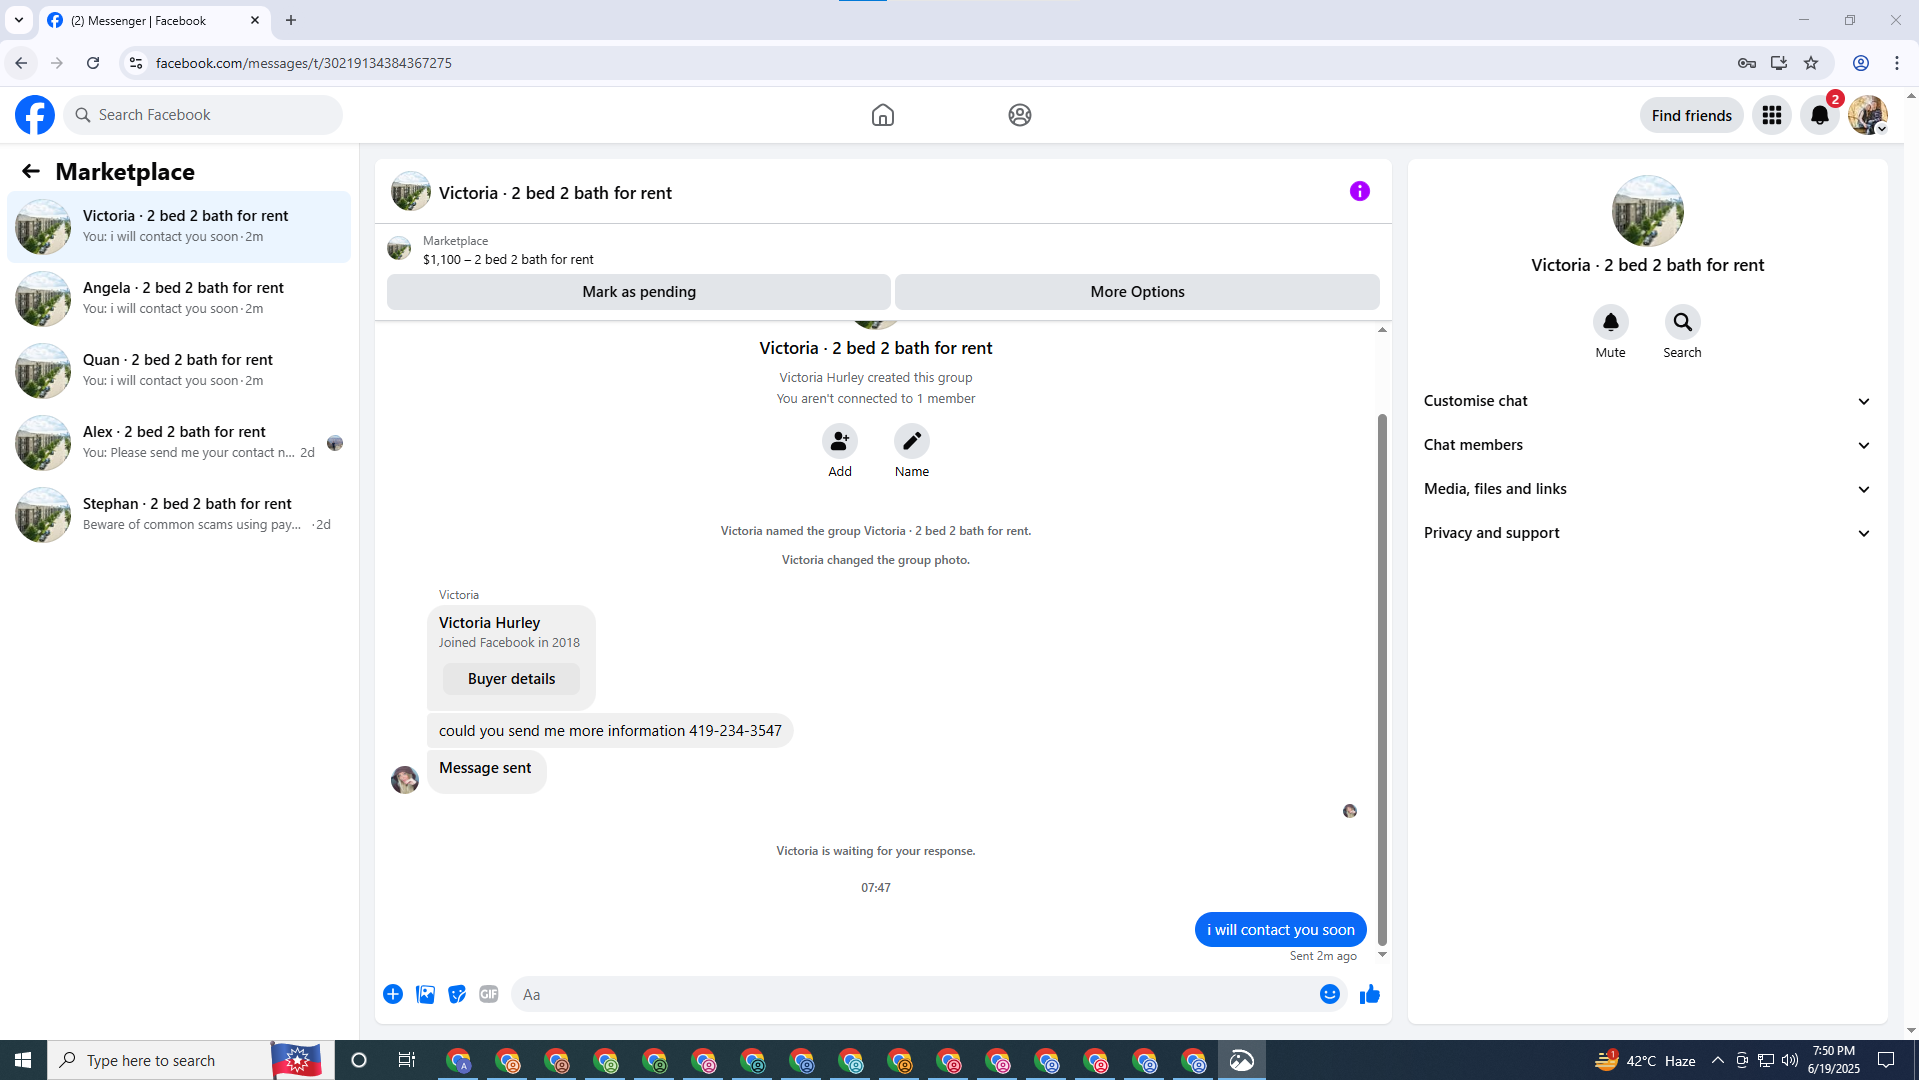Expand Privacy and support section
This screenshot has width=1919, height=1080.
click(1647, 533)
